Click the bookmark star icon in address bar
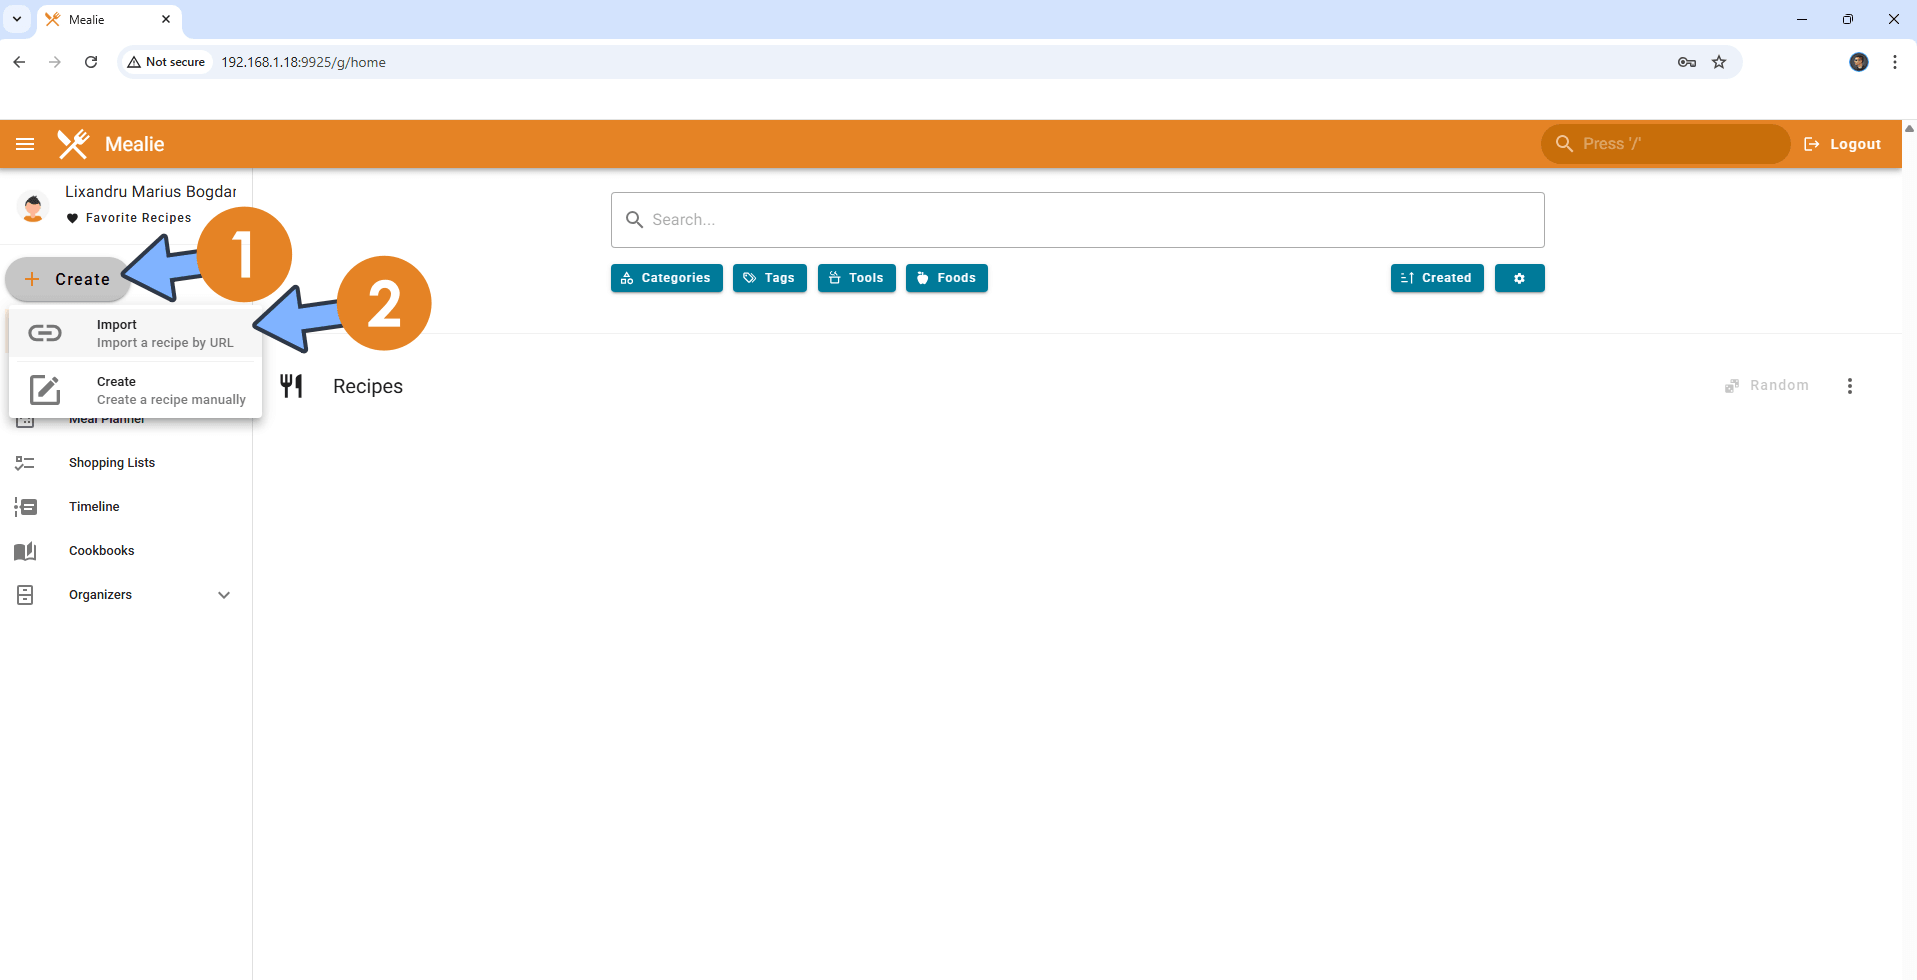The width and height of the screenshot is (1917, 980). point(1719,62)
